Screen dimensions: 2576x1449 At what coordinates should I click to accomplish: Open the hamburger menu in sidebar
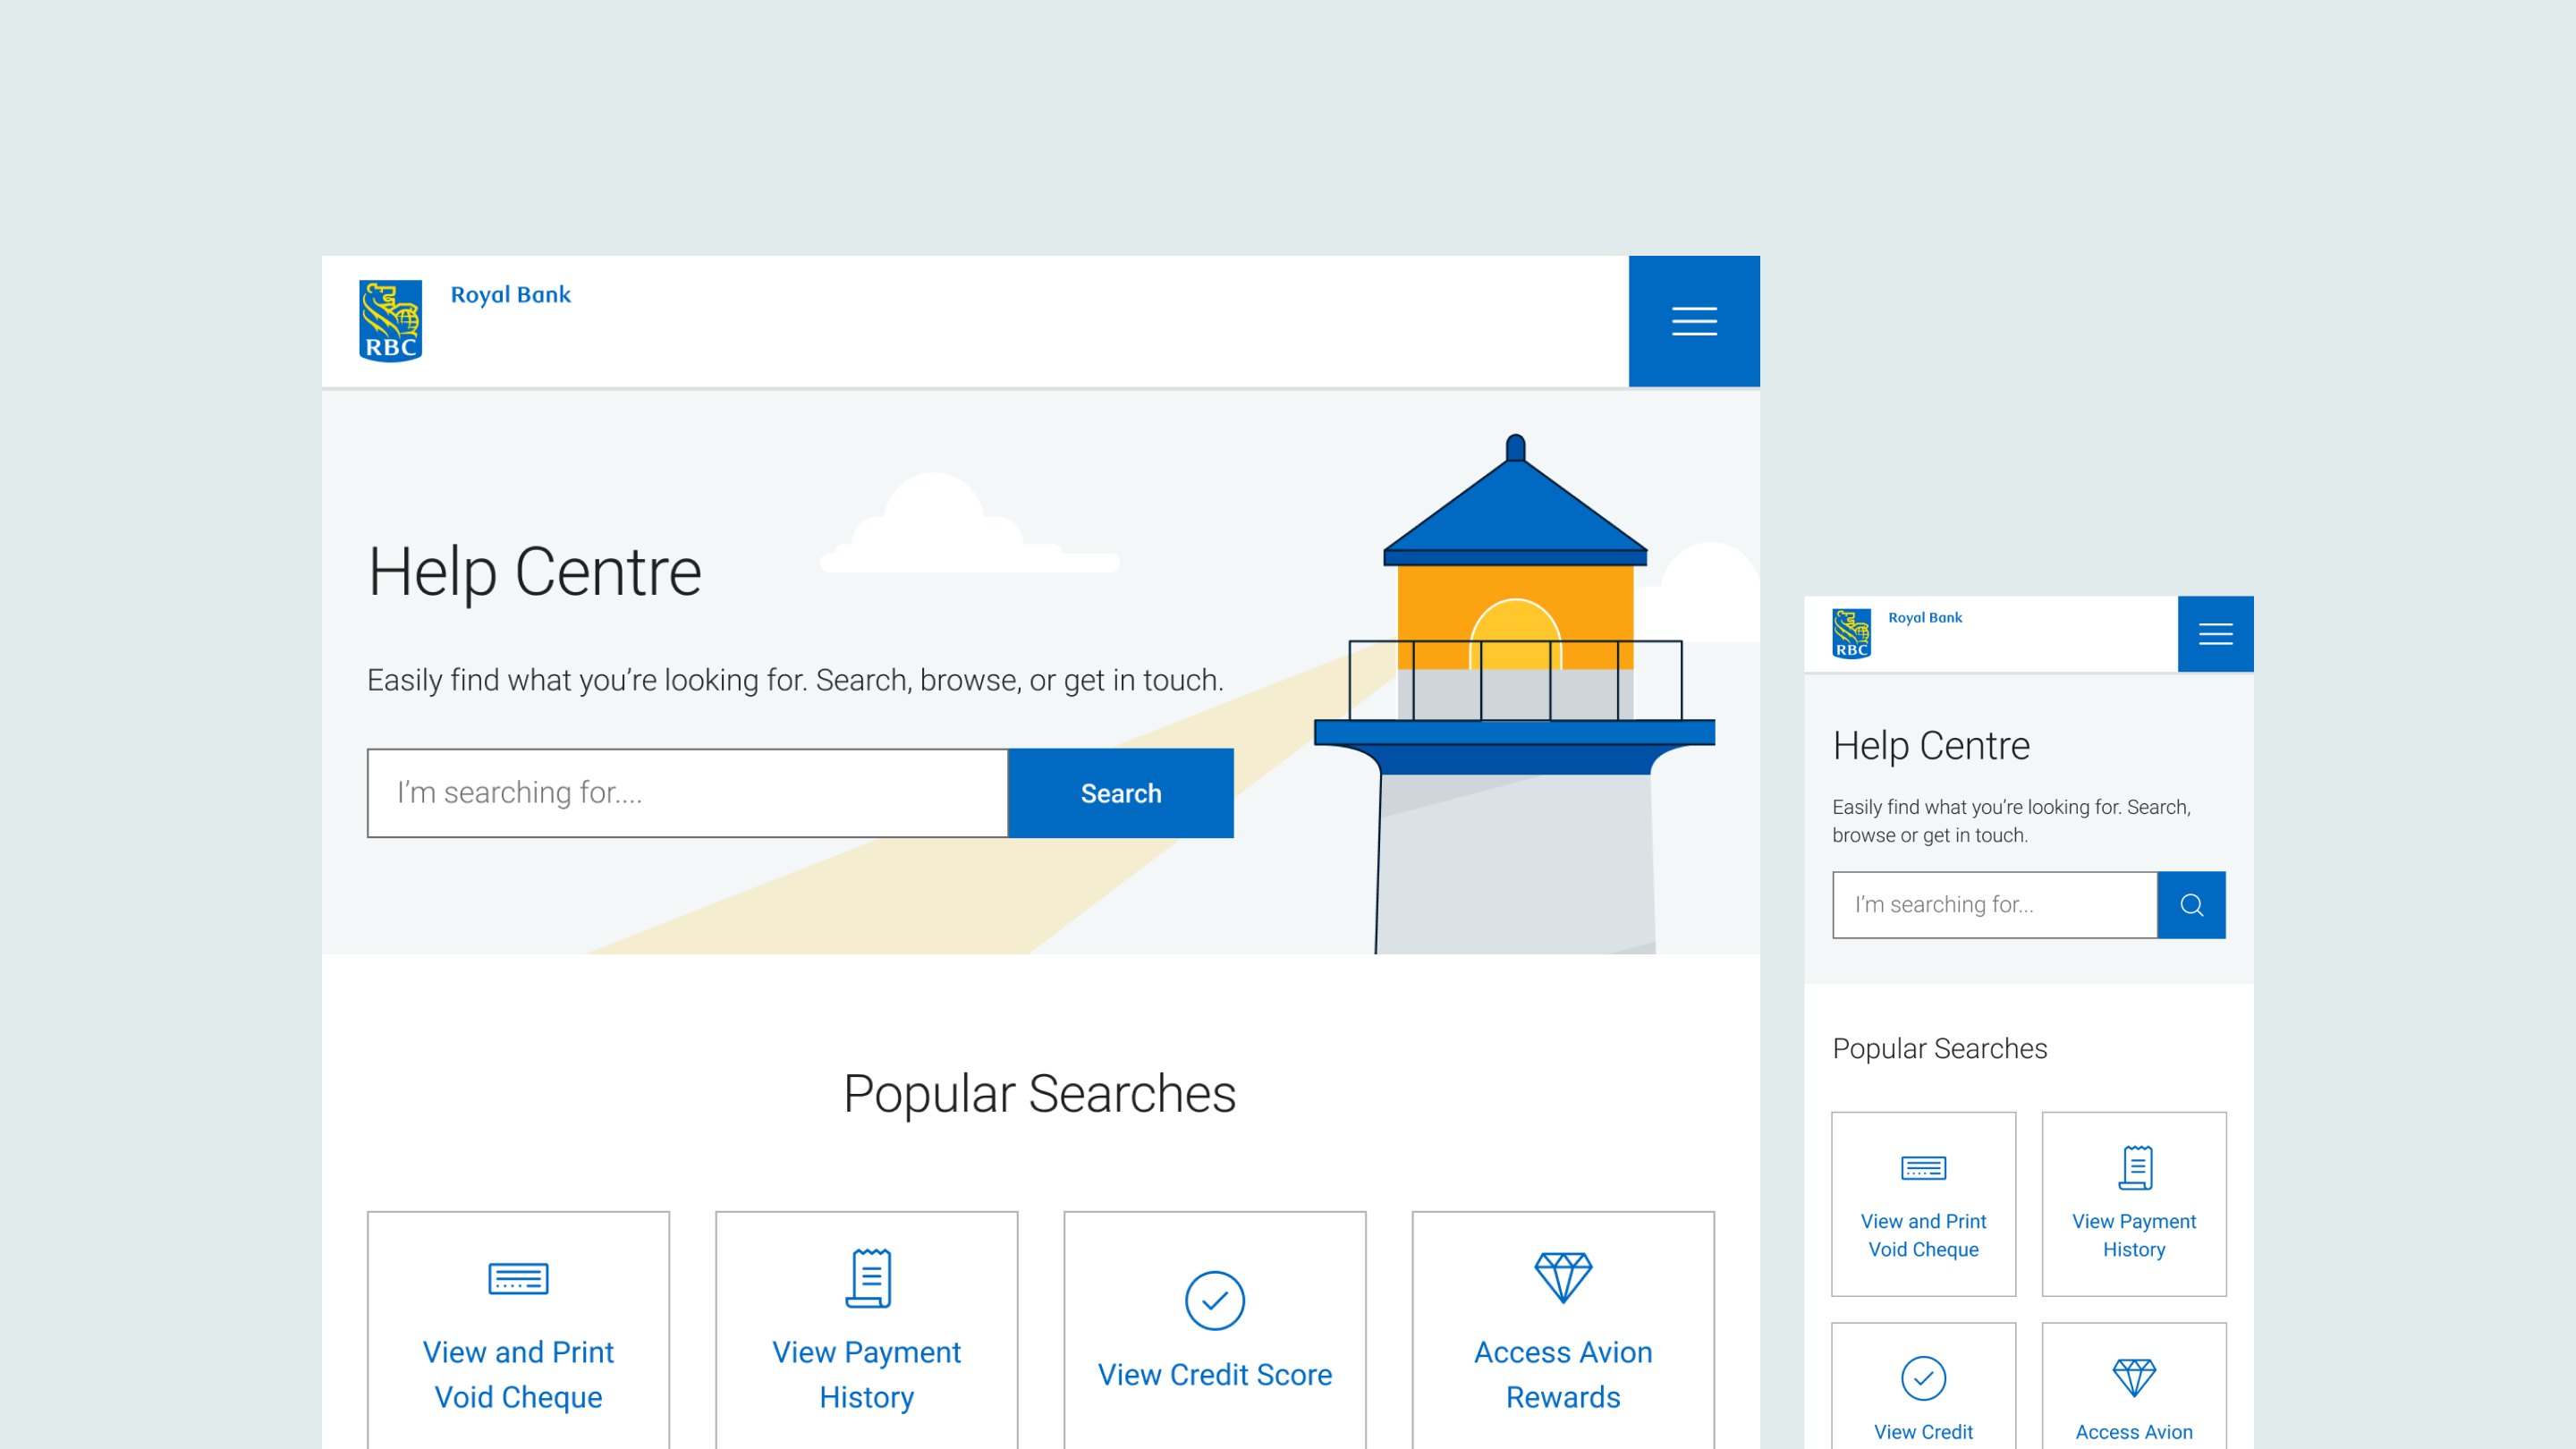2216,633
